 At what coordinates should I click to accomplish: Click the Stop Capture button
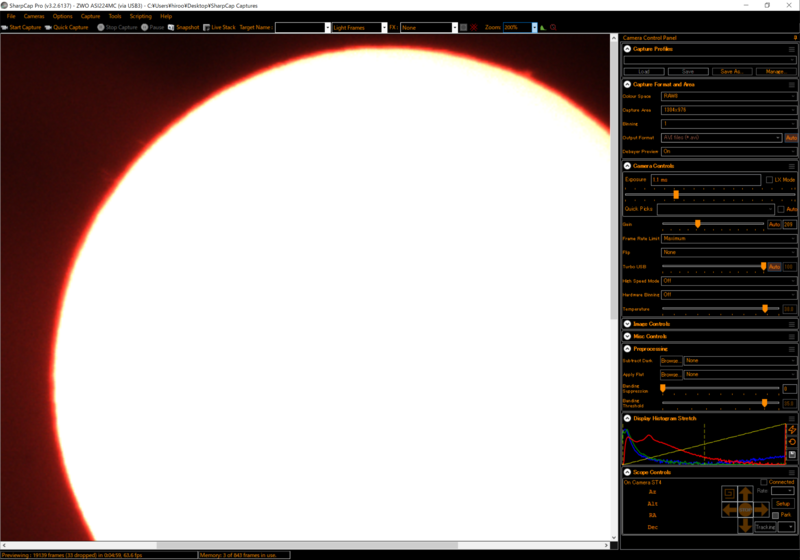(117, 28)
